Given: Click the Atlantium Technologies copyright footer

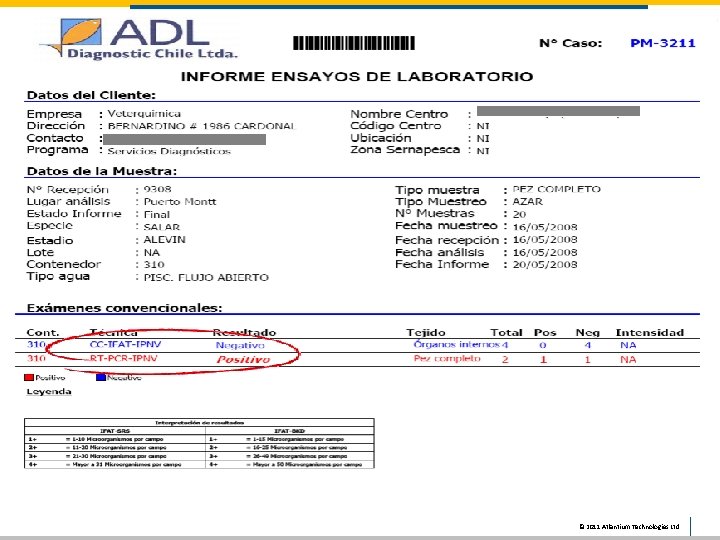Looking at the screenshot, I should [x=630, y=527].
